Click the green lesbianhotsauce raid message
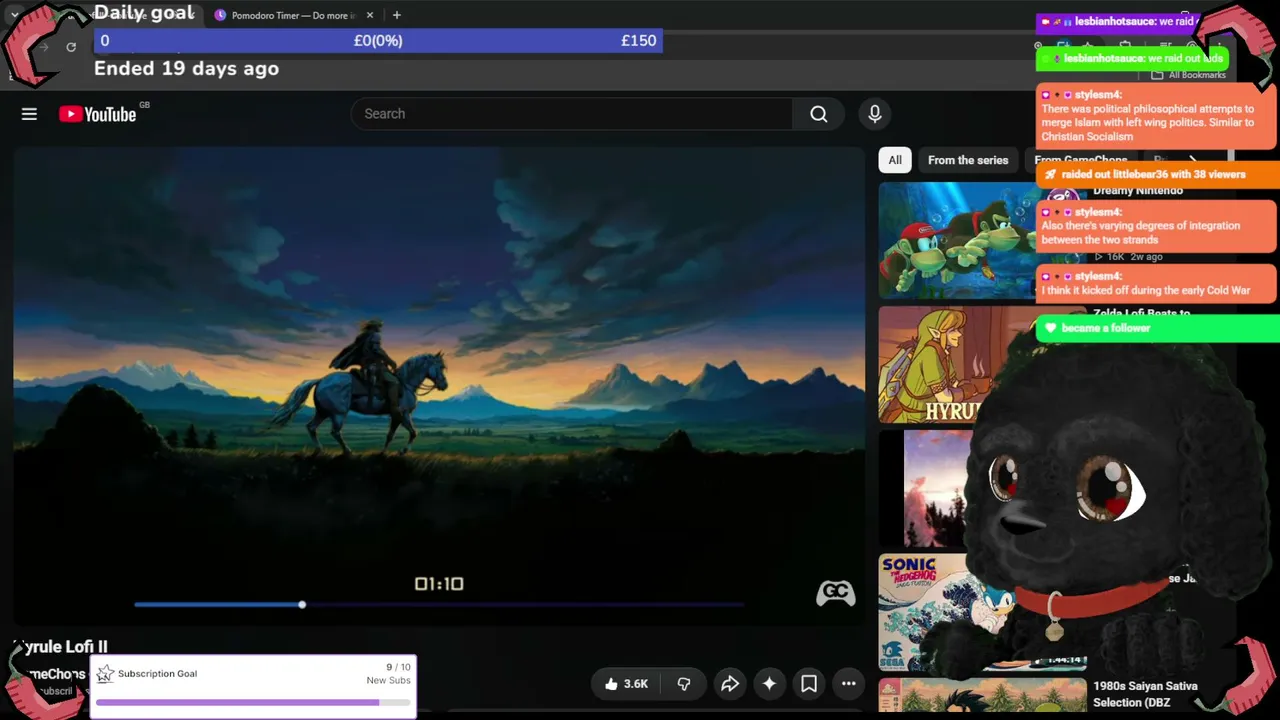The height and width of the screenshot is (720, 1280). point(1132,58)
